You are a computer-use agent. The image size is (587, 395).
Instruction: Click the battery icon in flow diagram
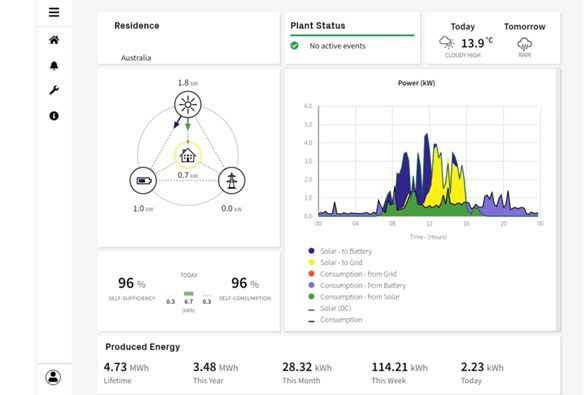pos(143,181)
